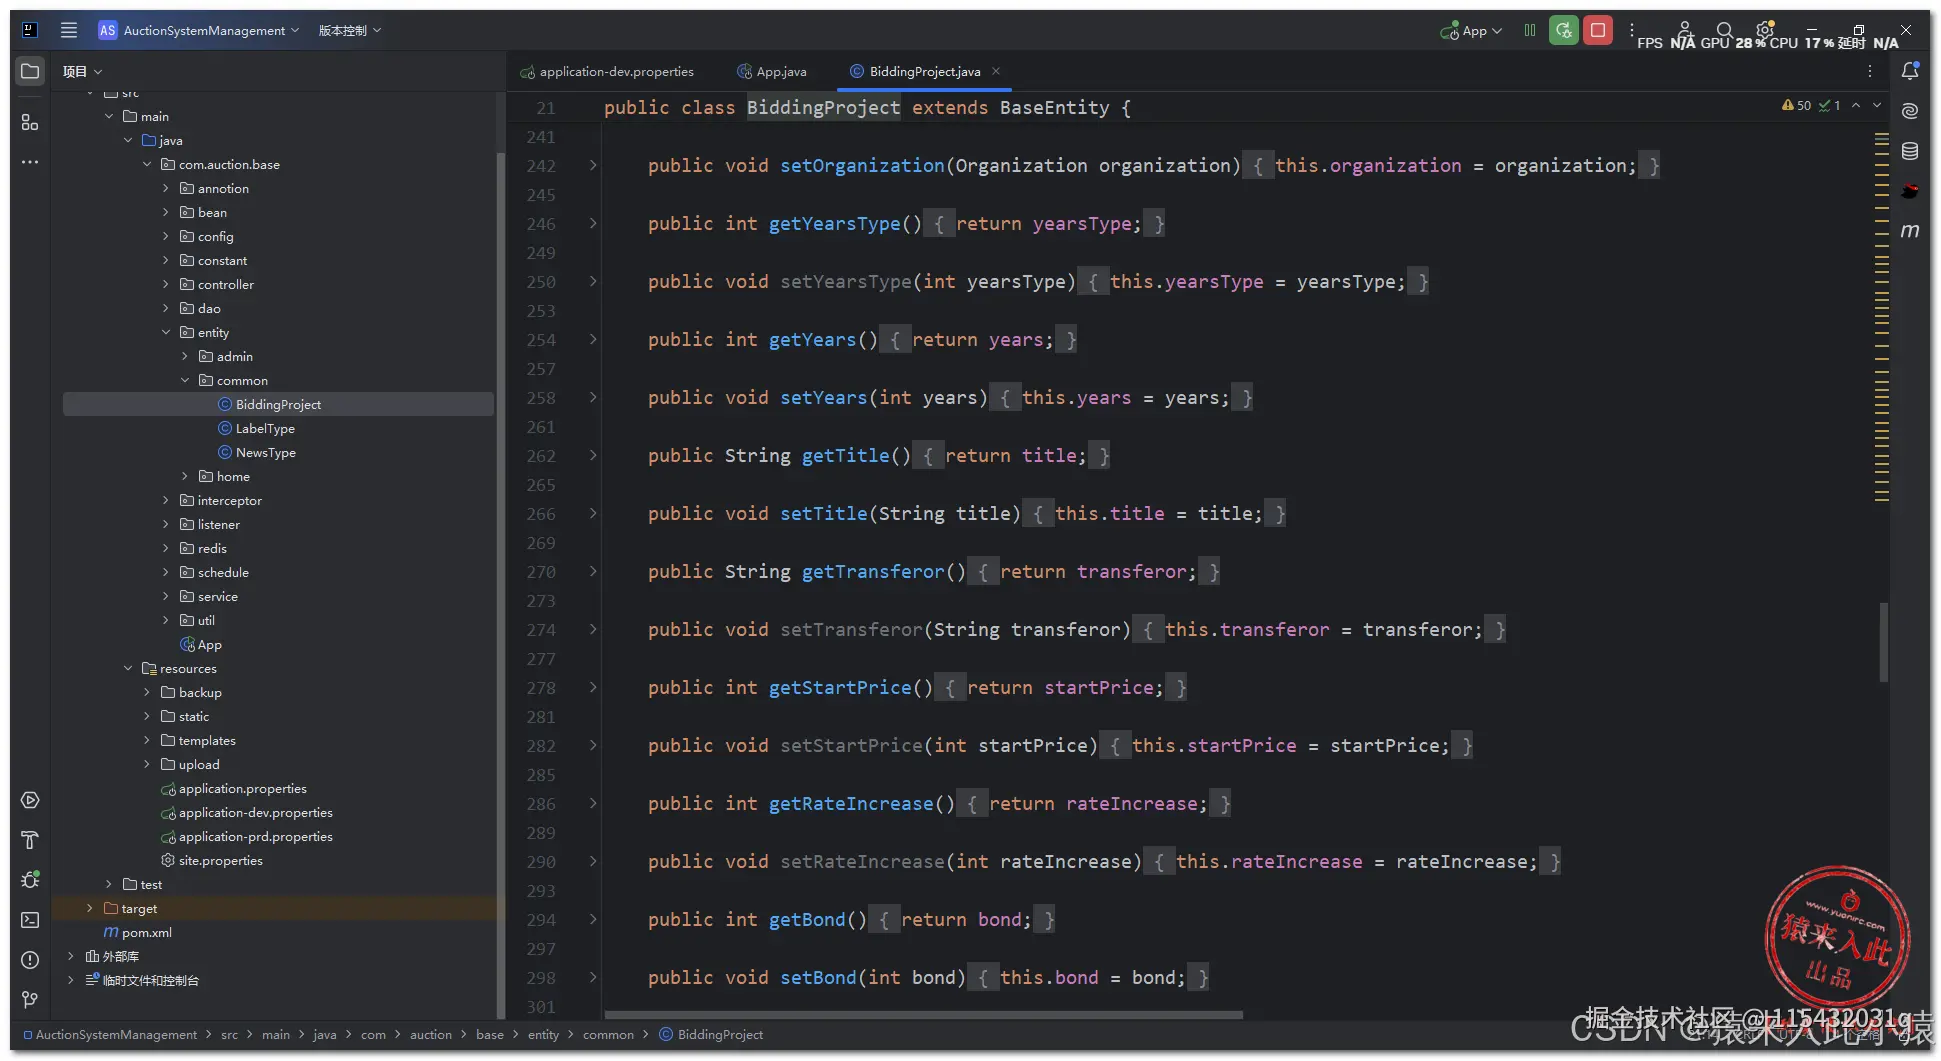Open the Database tool window

point(1910,151)
